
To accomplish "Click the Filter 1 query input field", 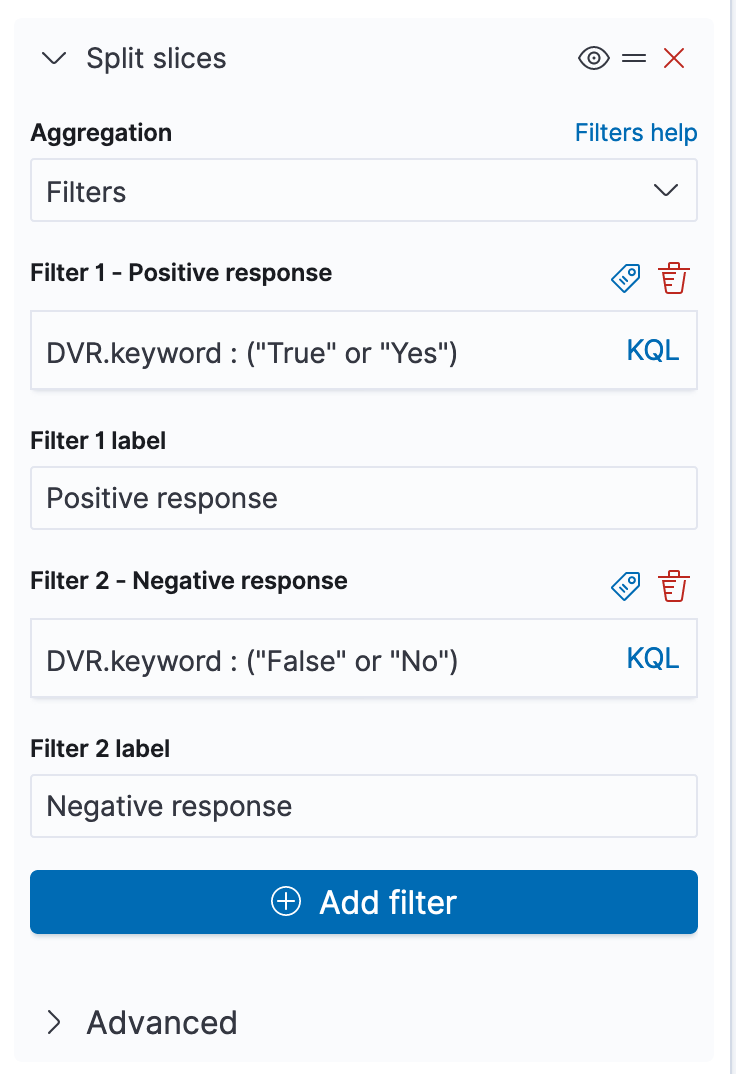I will [320, 352].
